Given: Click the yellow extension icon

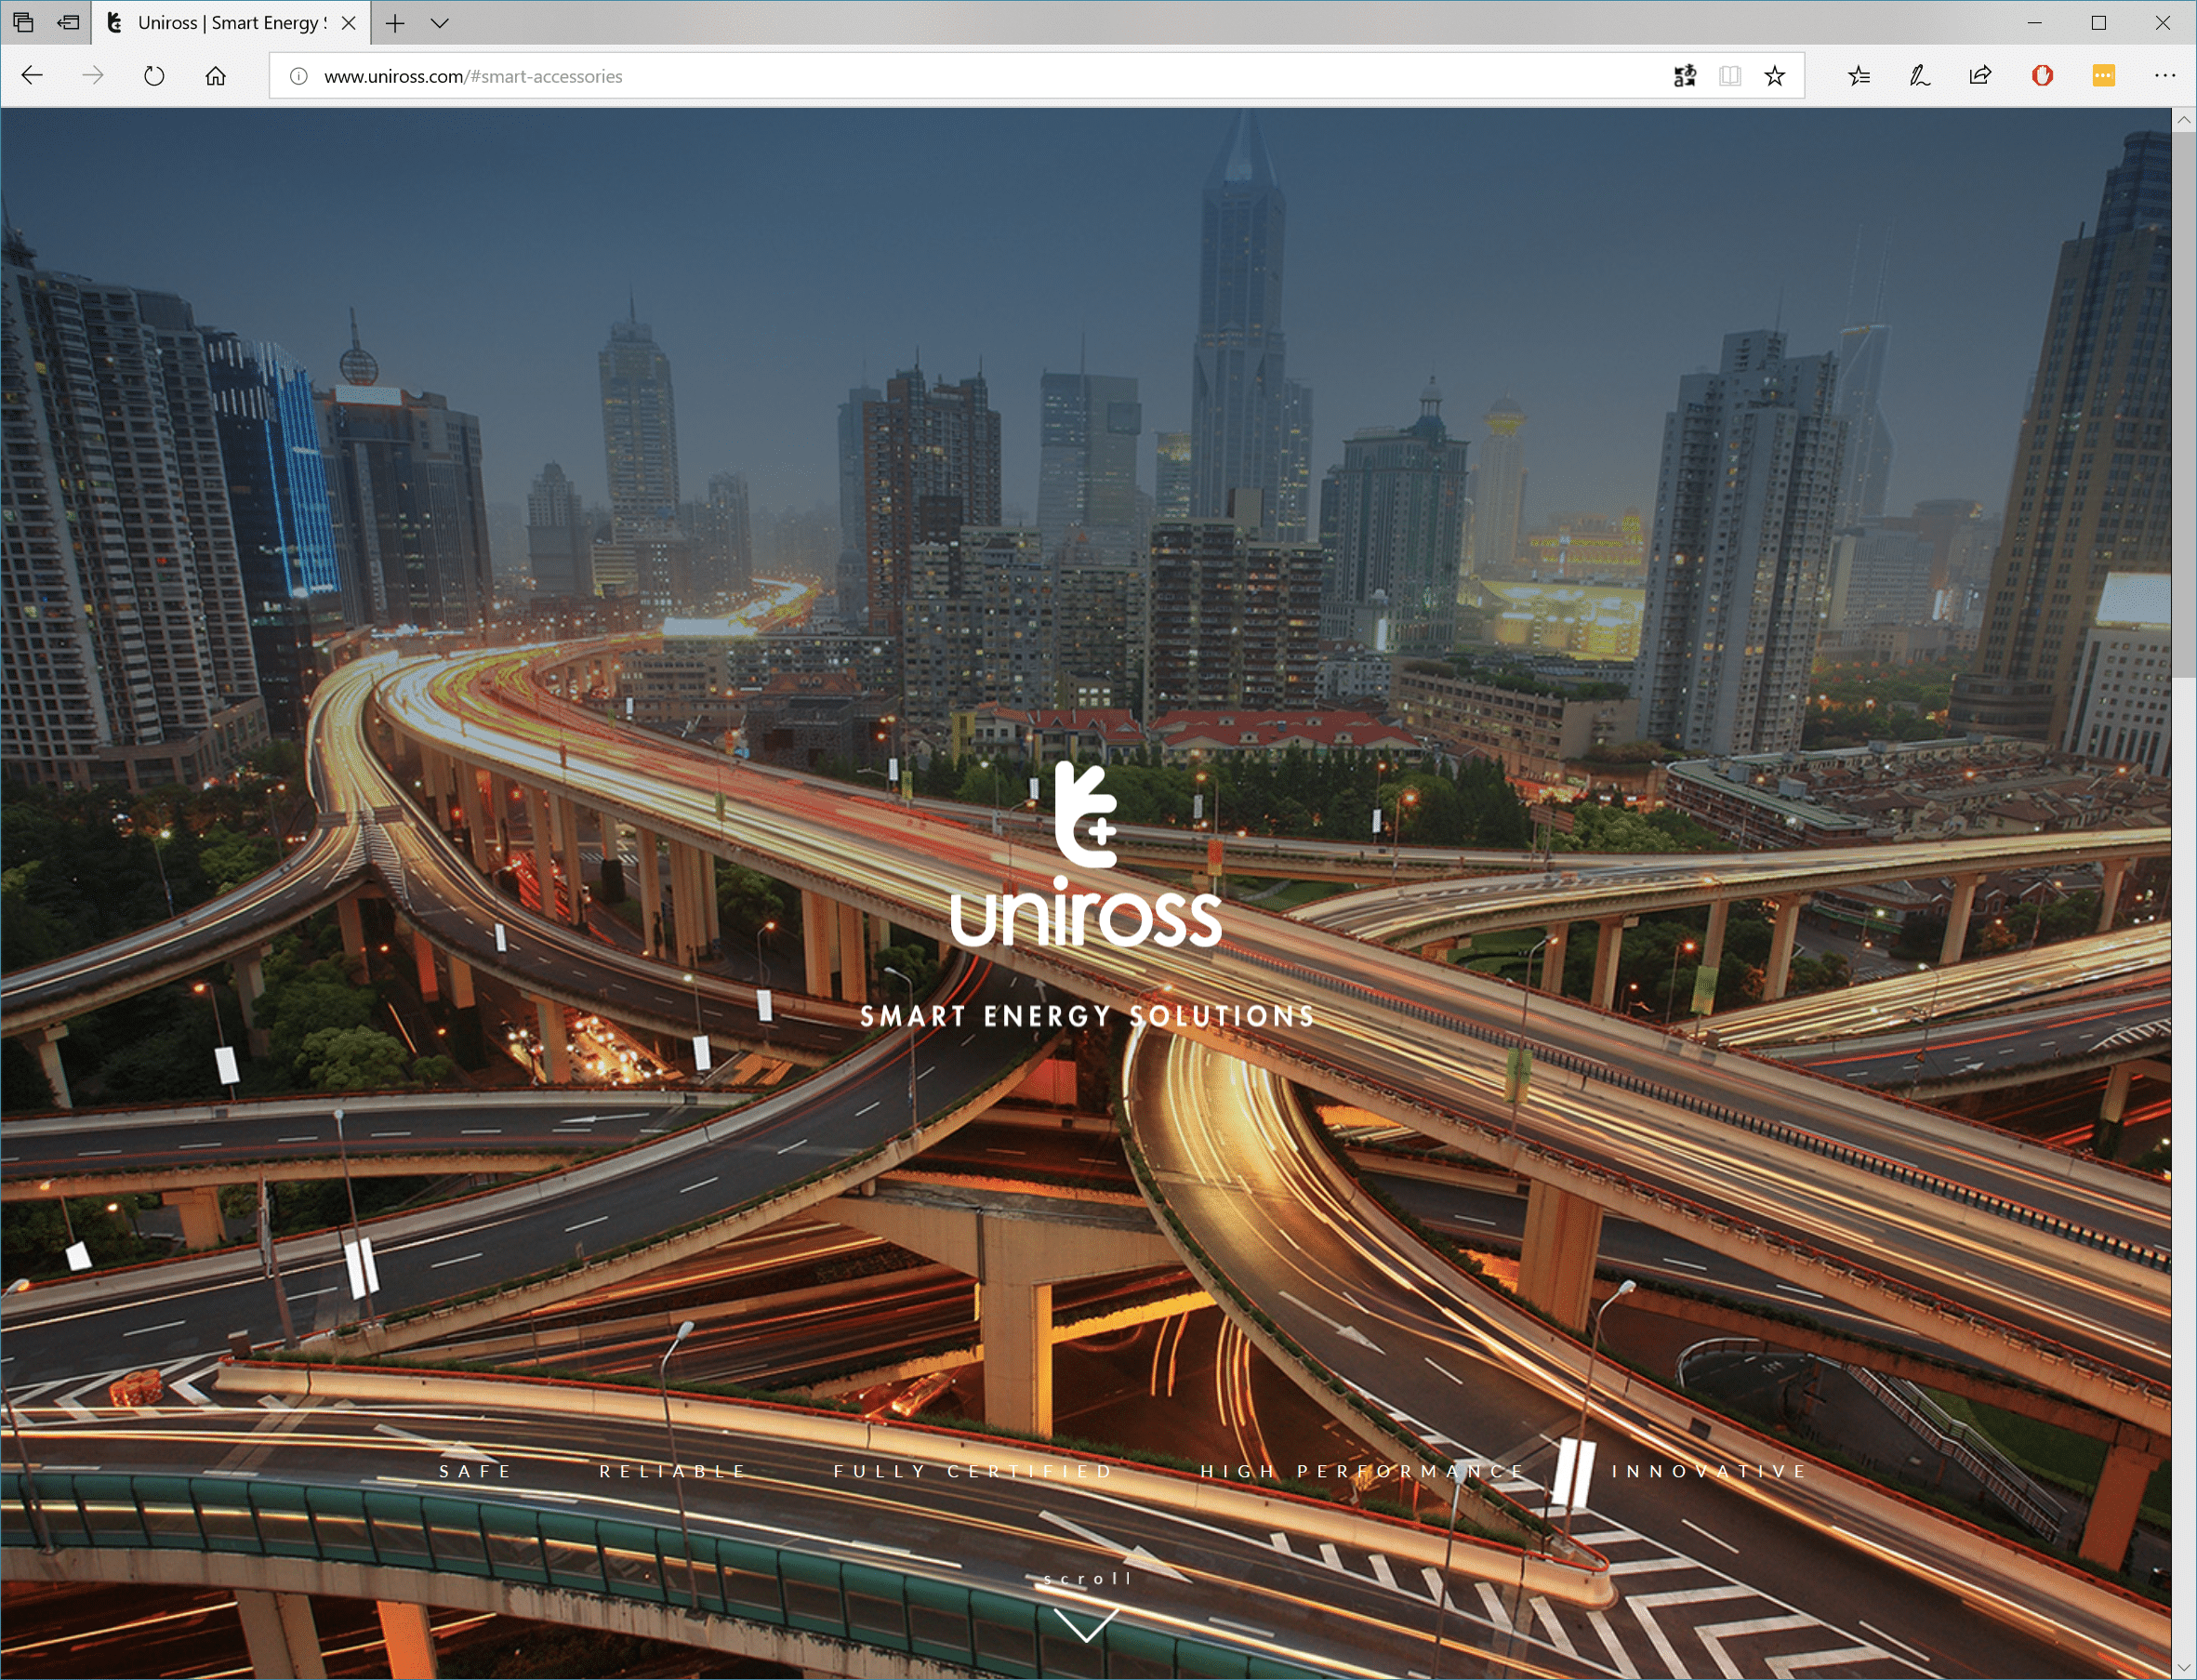Looking at the screenshot, I should [x=2103, y=76].
